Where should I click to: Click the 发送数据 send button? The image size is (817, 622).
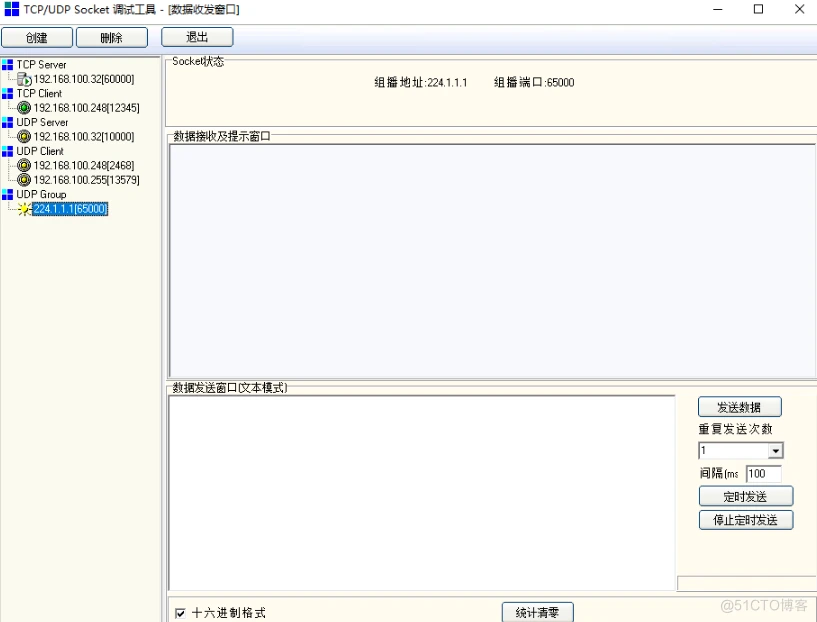(739, 406)
